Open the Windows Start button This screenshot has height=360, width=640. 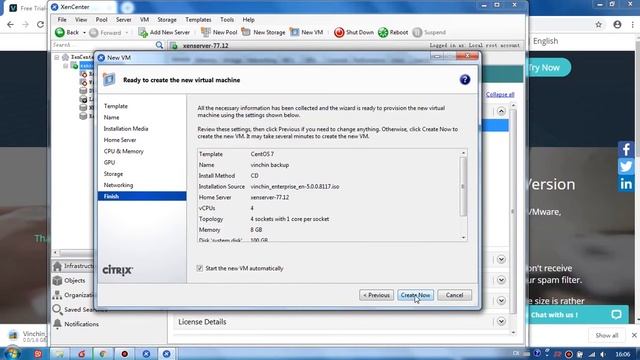click(x=12, y=353)
